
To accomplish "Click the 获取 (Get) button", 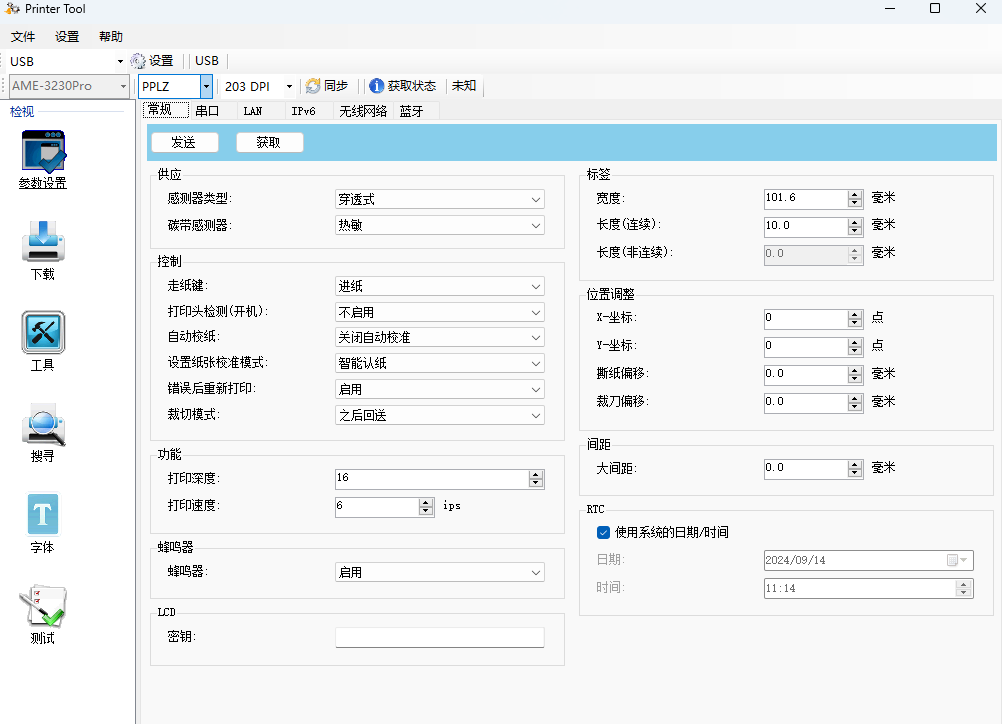I will coord(269,141).
